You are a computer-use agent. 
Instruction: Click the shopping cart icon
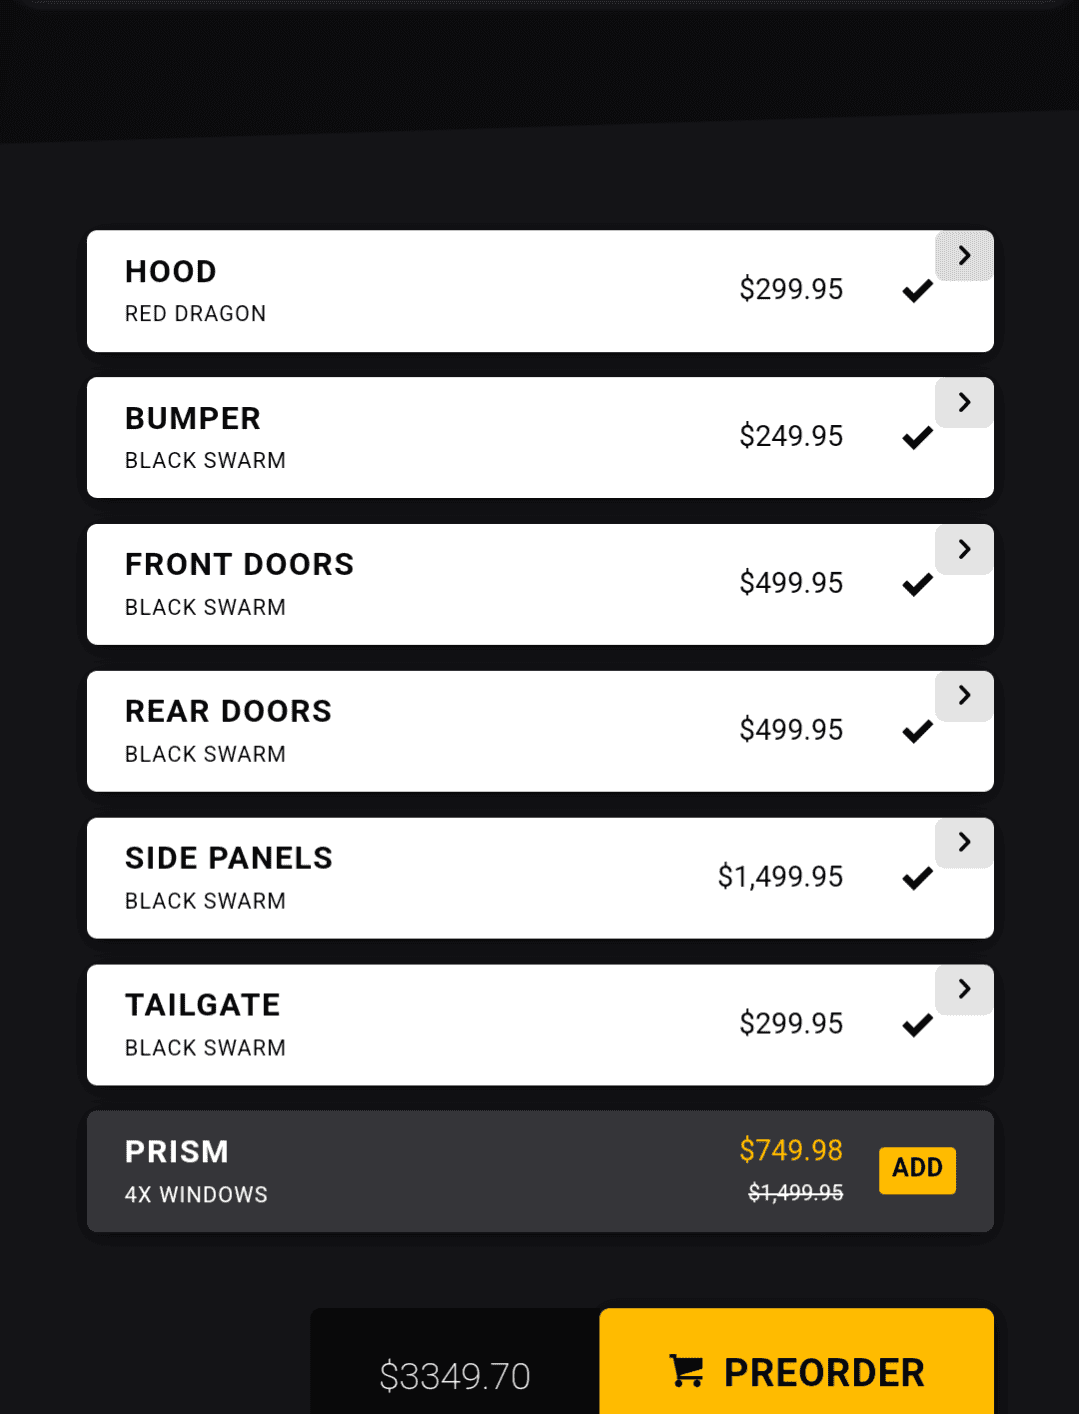[x=686, y=1371]
